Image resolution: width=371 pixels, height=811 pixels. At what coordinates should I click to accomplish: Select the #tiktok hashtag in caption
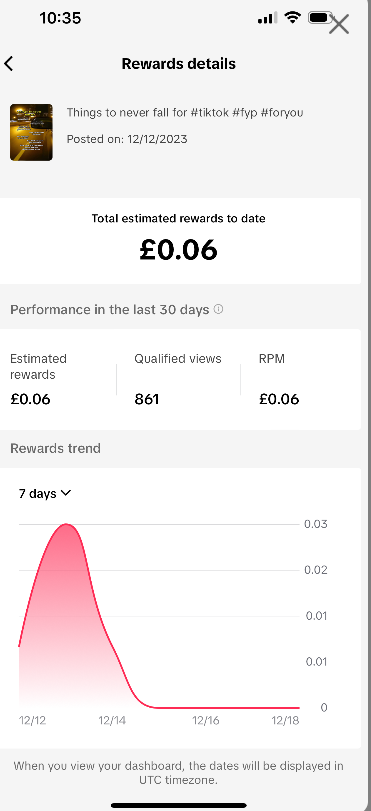coord(210,112)
